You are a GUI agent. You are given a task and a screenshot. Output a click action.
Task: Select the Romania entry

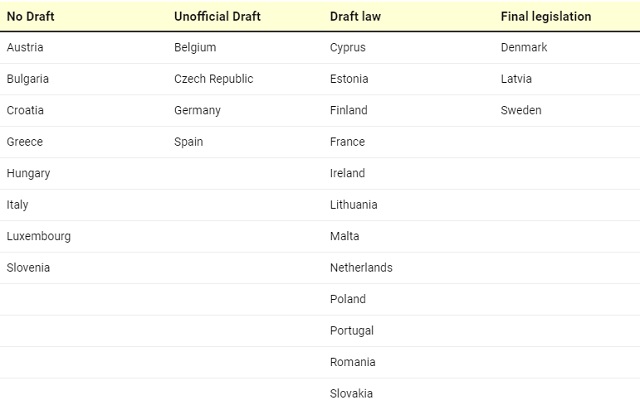[x=353, y=362]
